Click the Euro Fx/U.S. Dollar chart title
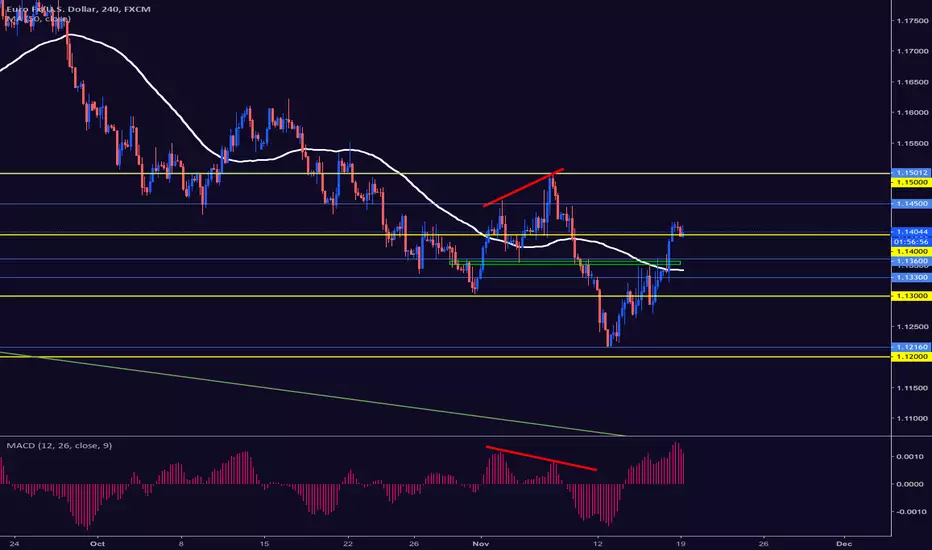 pos(78,9)
